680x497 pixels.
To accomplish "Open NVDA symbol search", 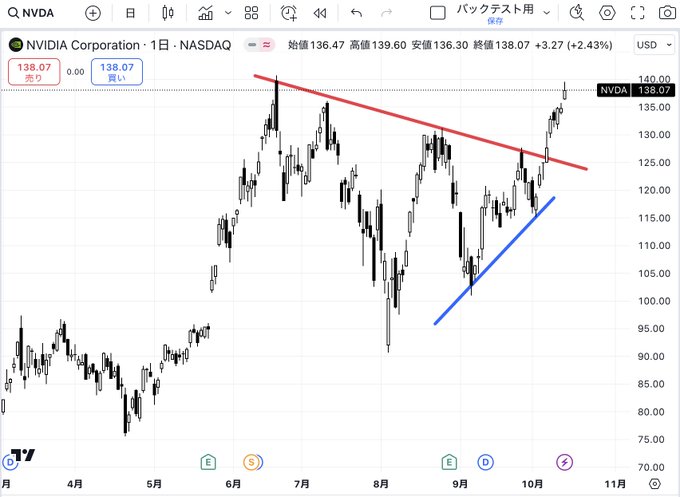I will point(31,13).
